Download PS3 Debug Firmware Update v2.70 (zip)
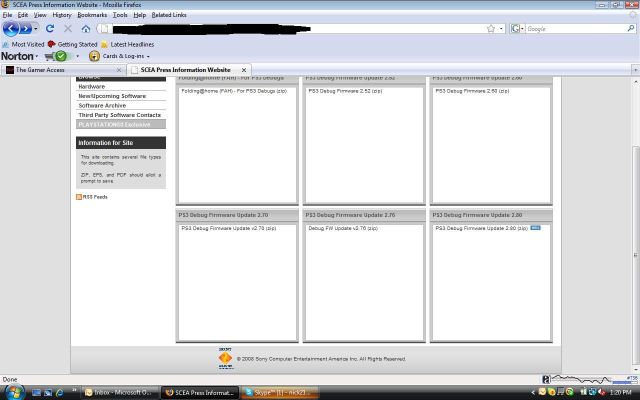640x400 pixels. point(229,228)
